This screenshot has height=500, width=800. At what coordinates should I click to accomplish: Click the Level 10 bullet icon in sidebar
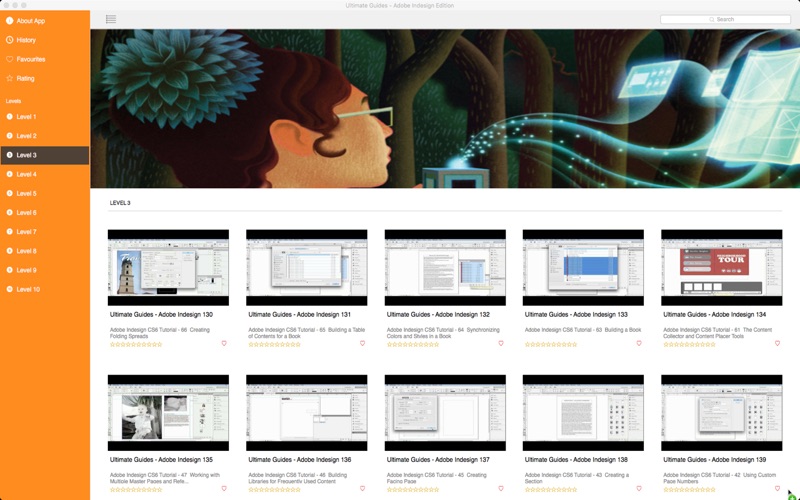[9, 289]
